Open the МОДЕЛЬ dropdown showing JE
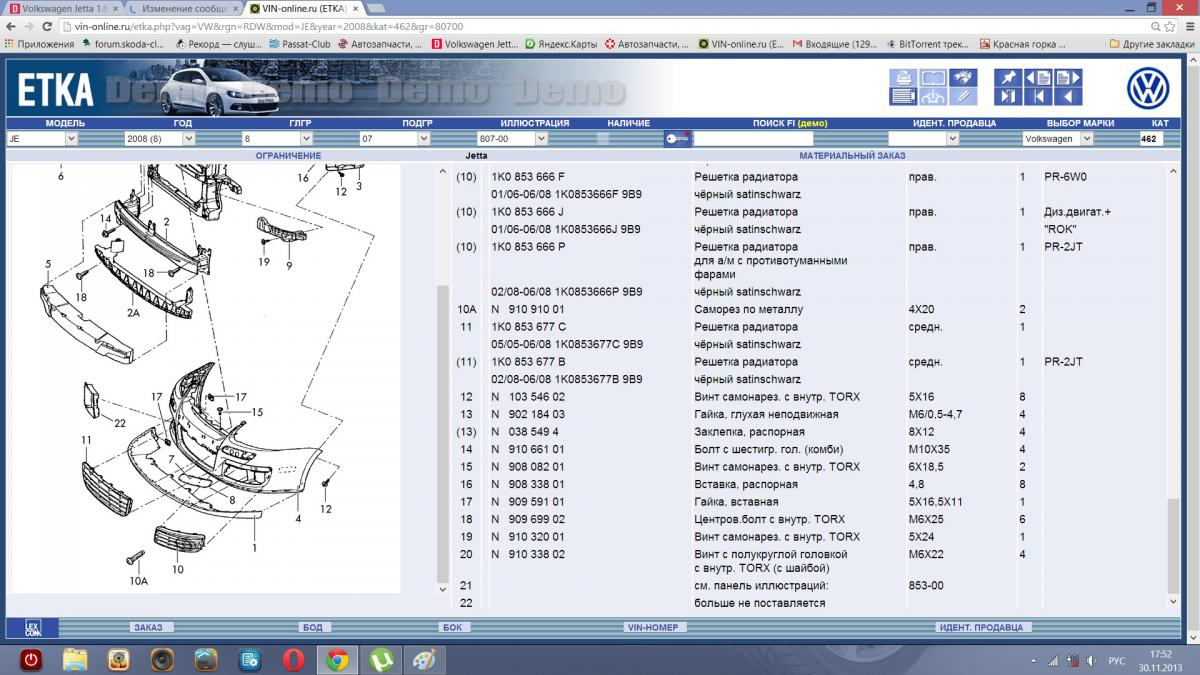This screenshot has height=675, width=1200. [42, 139]
